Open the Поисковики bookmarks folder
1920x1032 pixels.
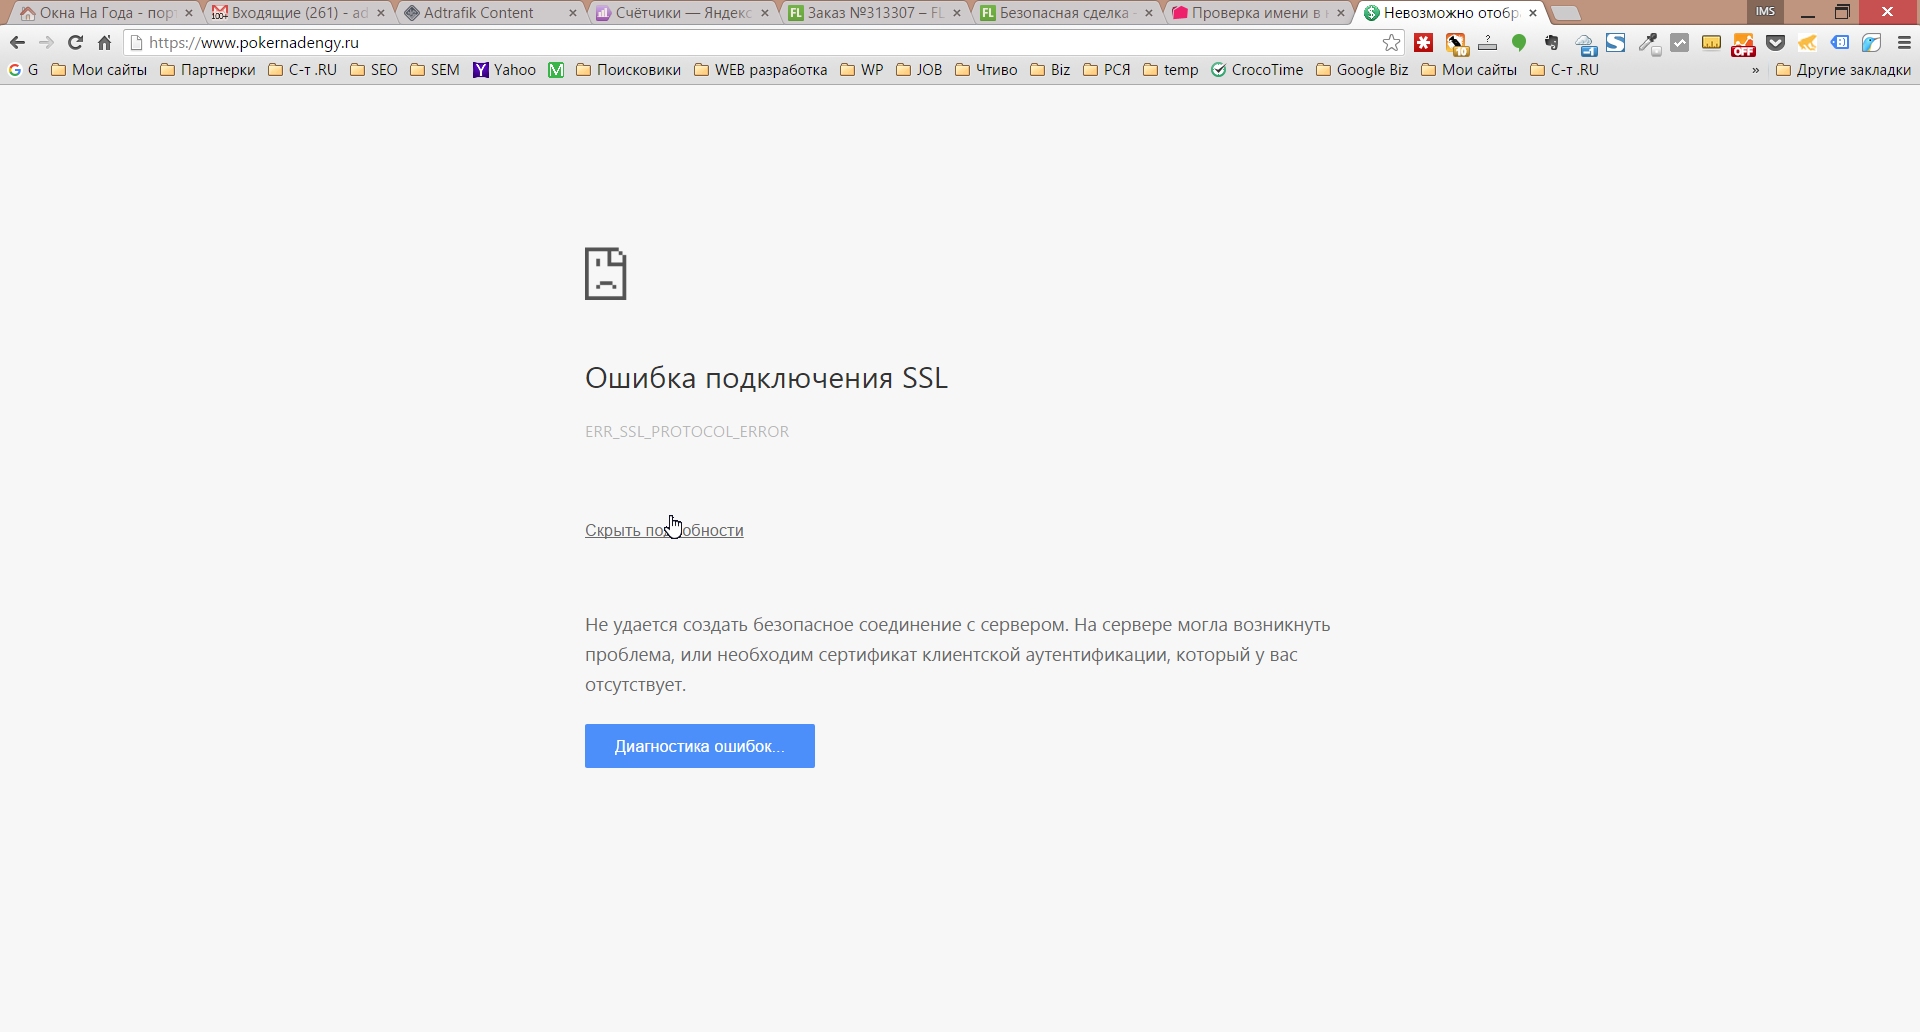pyautogui.click(x=629, y=70)
